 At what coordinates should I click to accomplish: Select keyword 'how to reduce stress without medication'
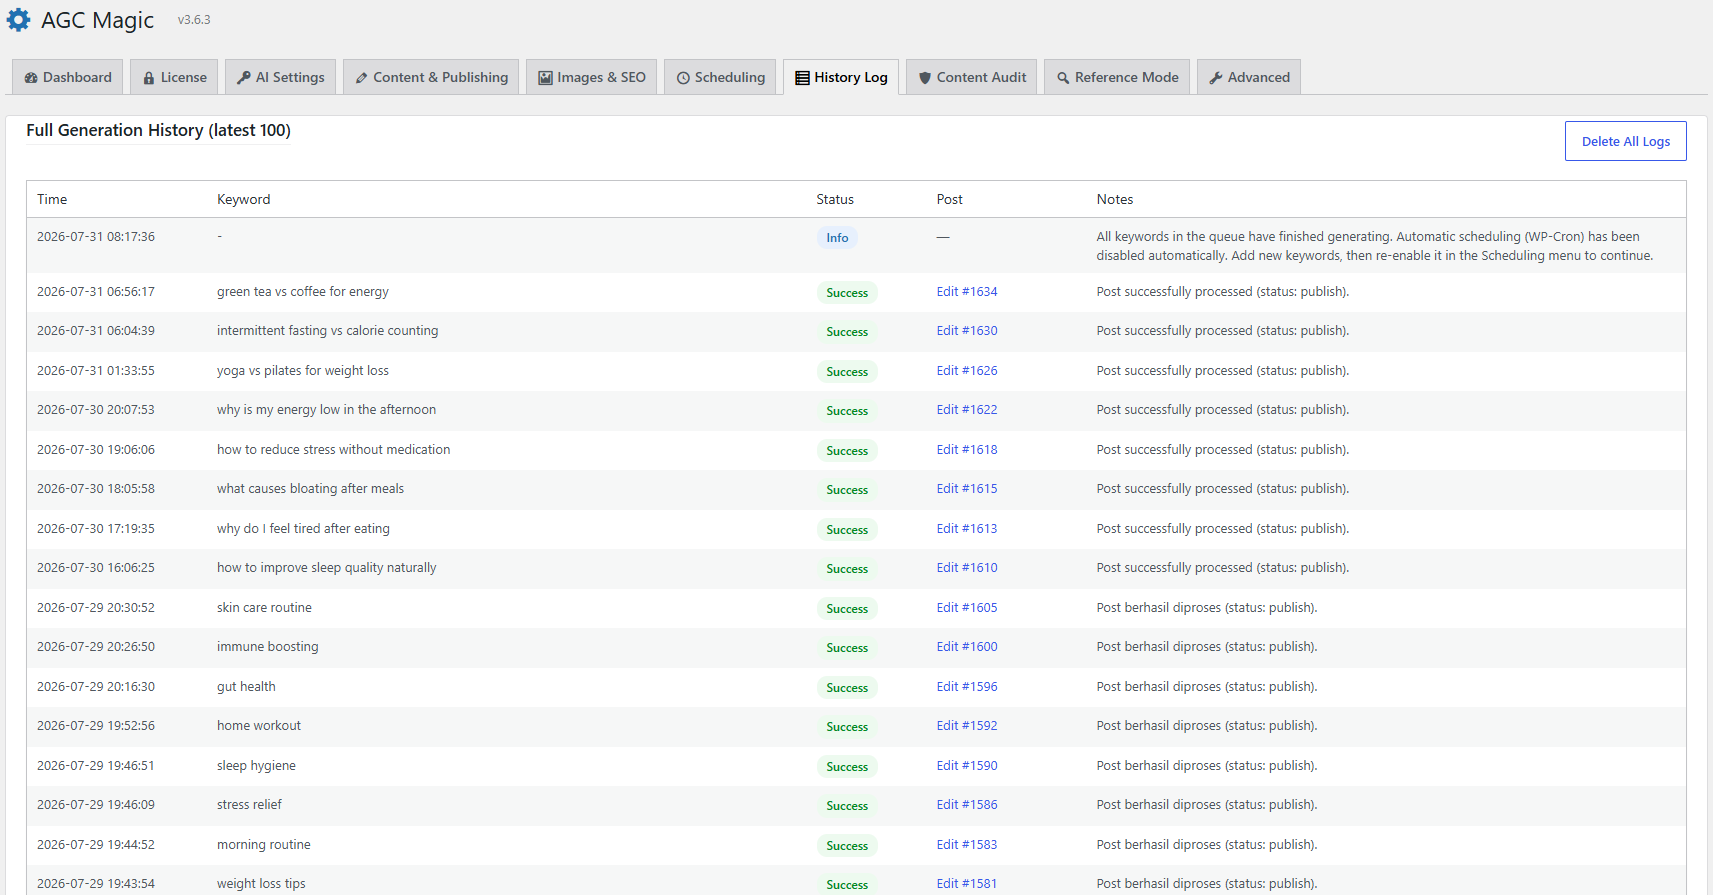click(x=333, y=450)
